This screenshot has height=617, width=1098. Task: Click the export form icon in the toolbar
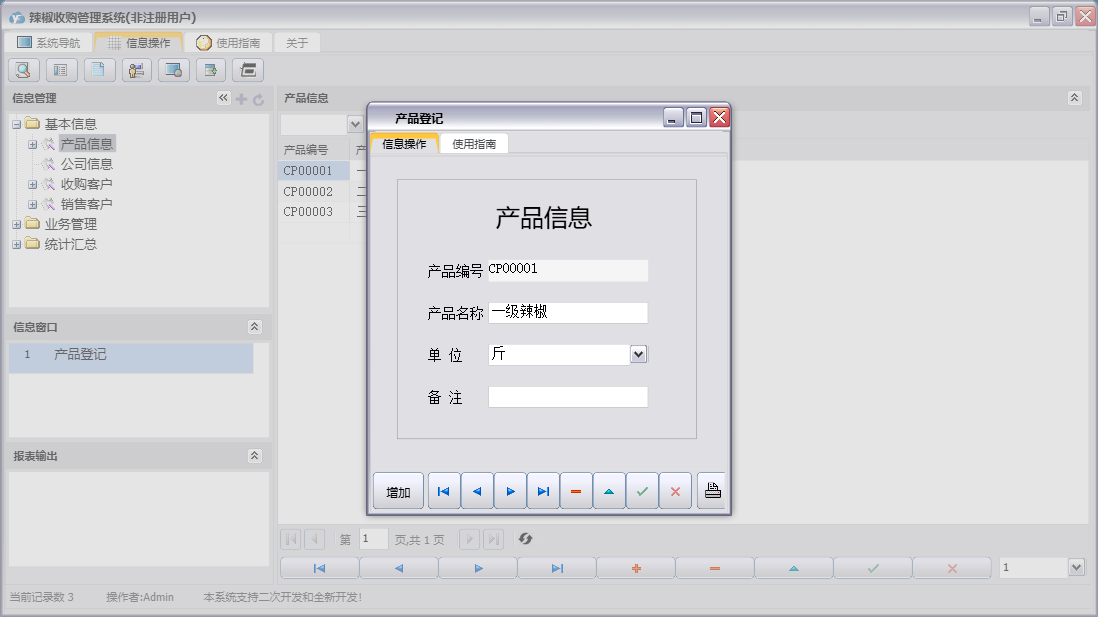tap(209, 70)
